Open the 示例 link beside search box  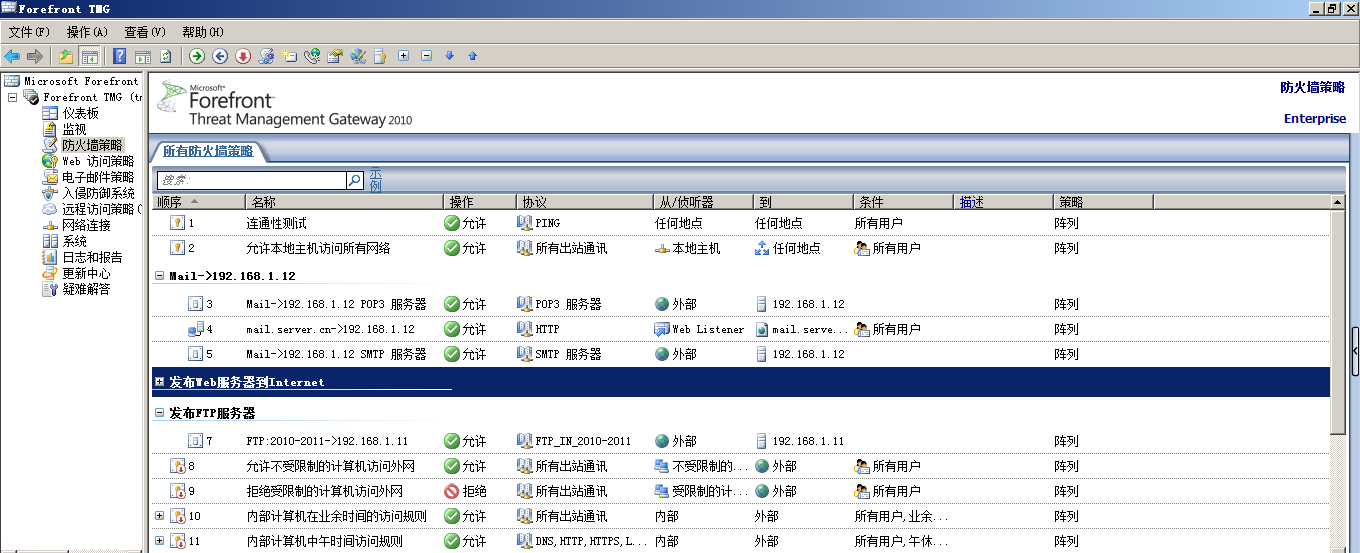click(375, 180)
